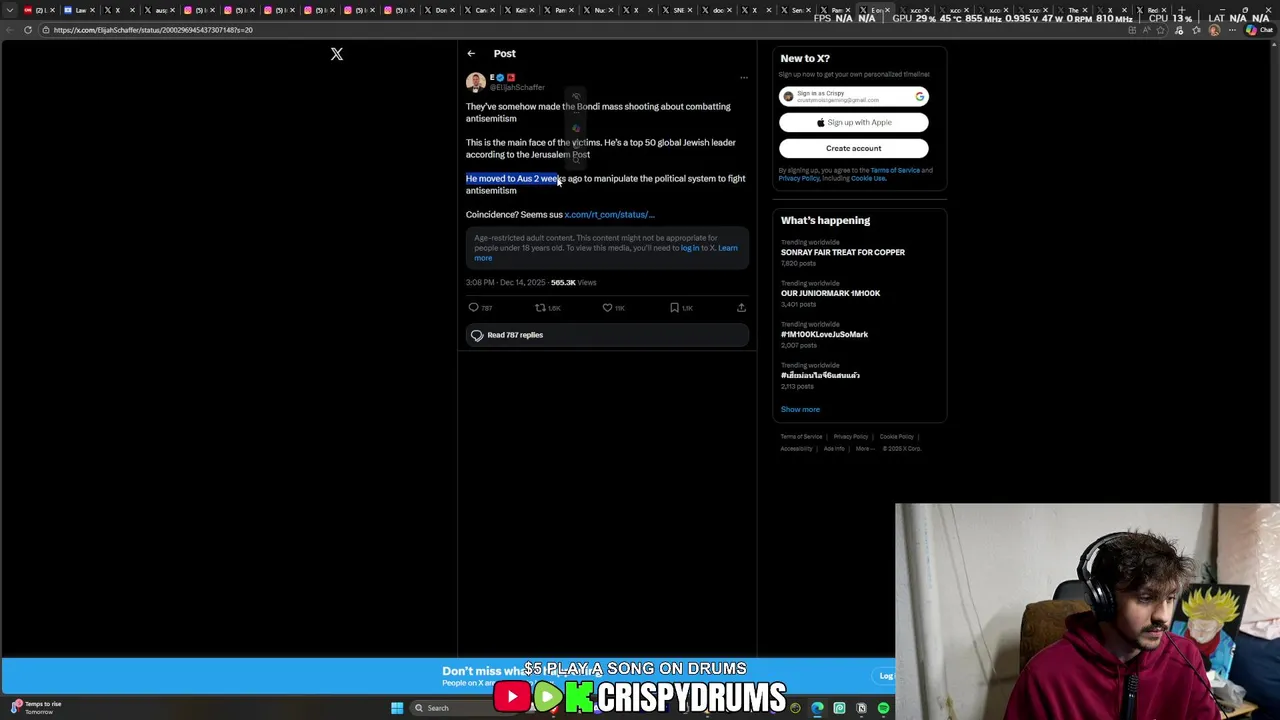Open footer Terms of Service link
The image size is (1280, 720).
(801, 437)
